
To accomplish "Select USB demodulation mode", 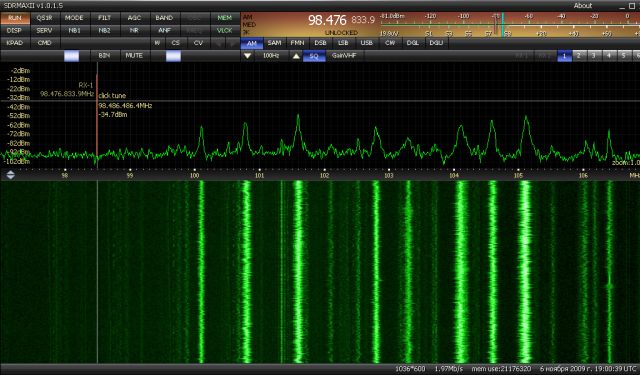I will [x=367, y=43].
